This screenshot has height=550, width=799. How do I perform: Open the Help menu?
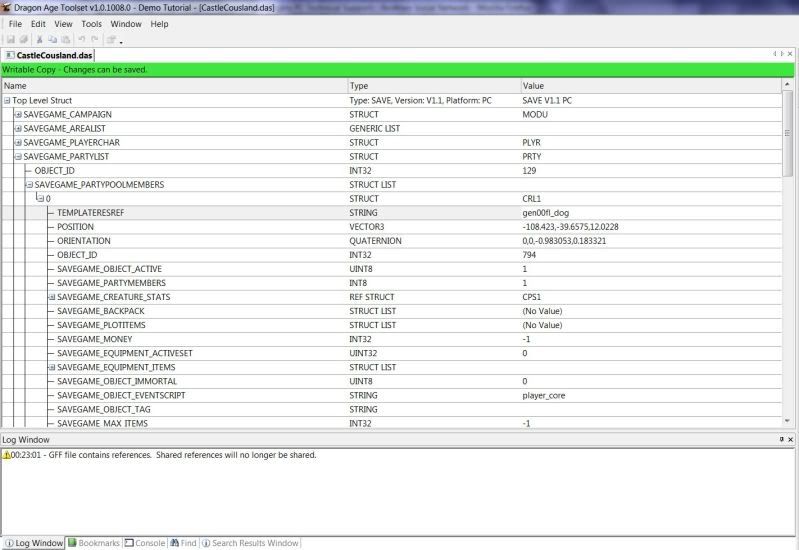(x=159, y=24)
